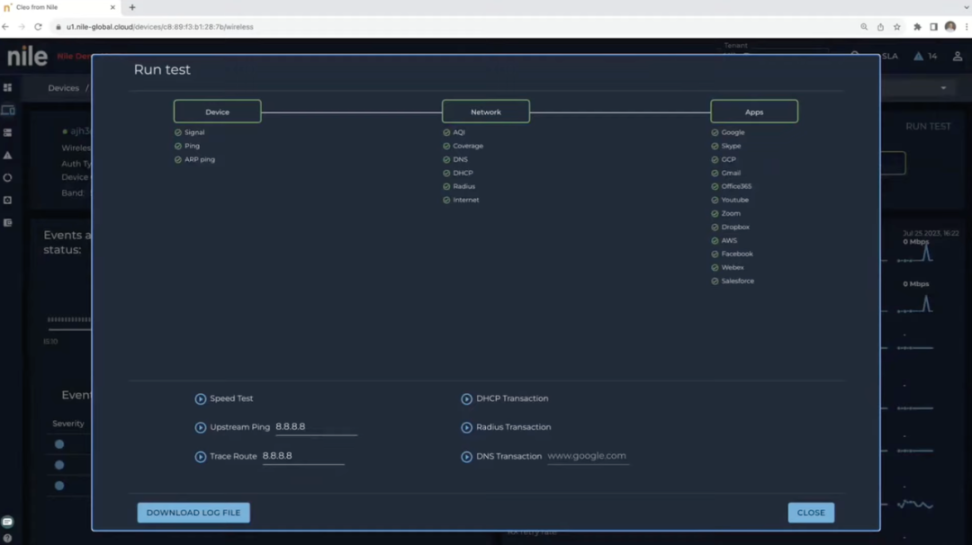Edit the Upstream Ping address field
Image resolution: width=972 pixels, height=545 pixels.
[x=315, y=427]
